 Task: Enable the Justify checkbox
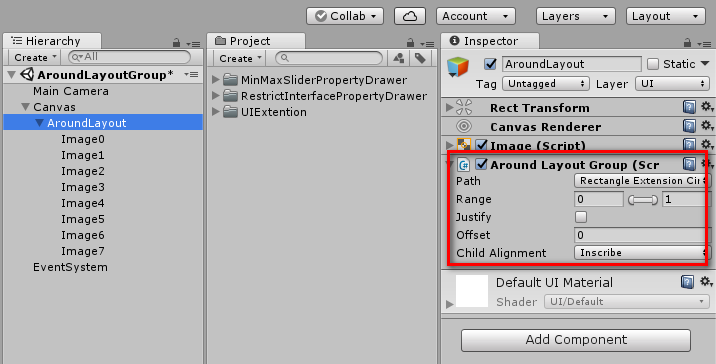pyautogui.click(x=581, y=217)
